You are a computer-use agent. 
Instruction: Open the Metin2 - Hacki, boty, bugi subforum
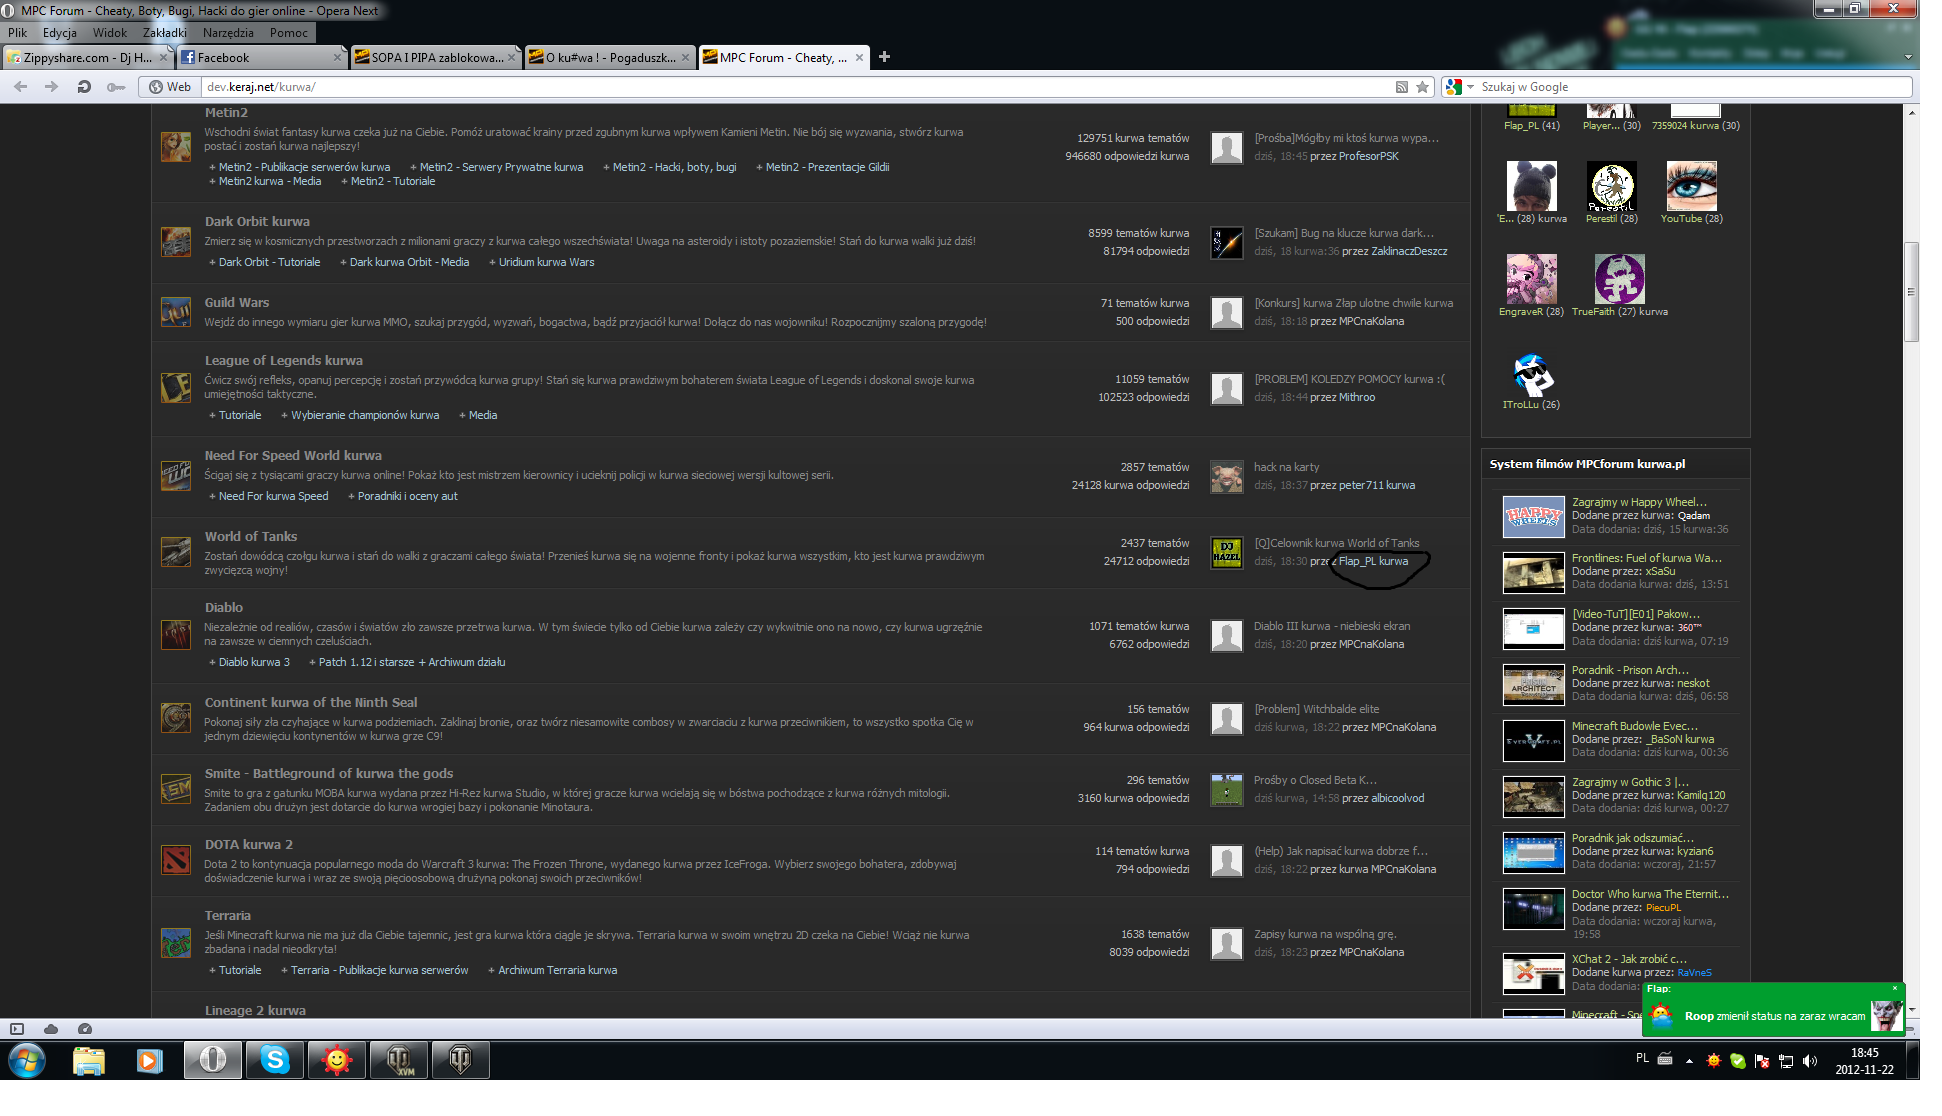pyautogui.click(x=675, y=168)
